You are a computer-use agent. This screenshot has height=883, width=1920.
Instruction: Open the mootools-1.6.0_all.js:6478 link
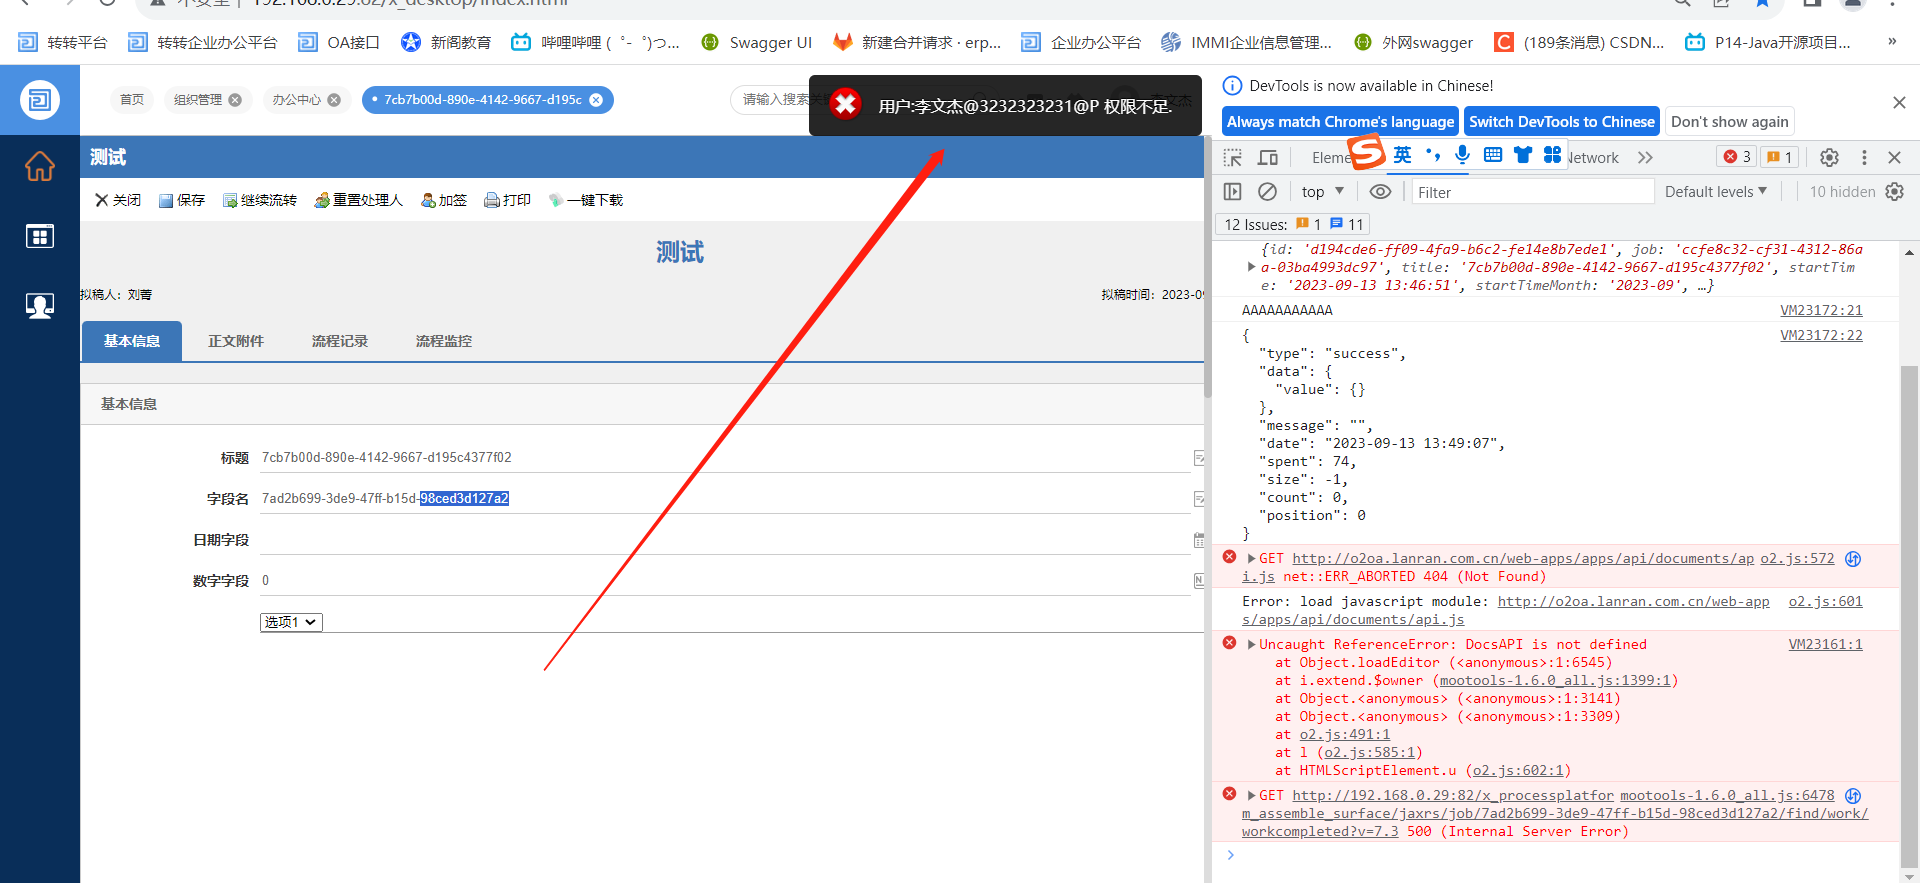[1727, 796]
